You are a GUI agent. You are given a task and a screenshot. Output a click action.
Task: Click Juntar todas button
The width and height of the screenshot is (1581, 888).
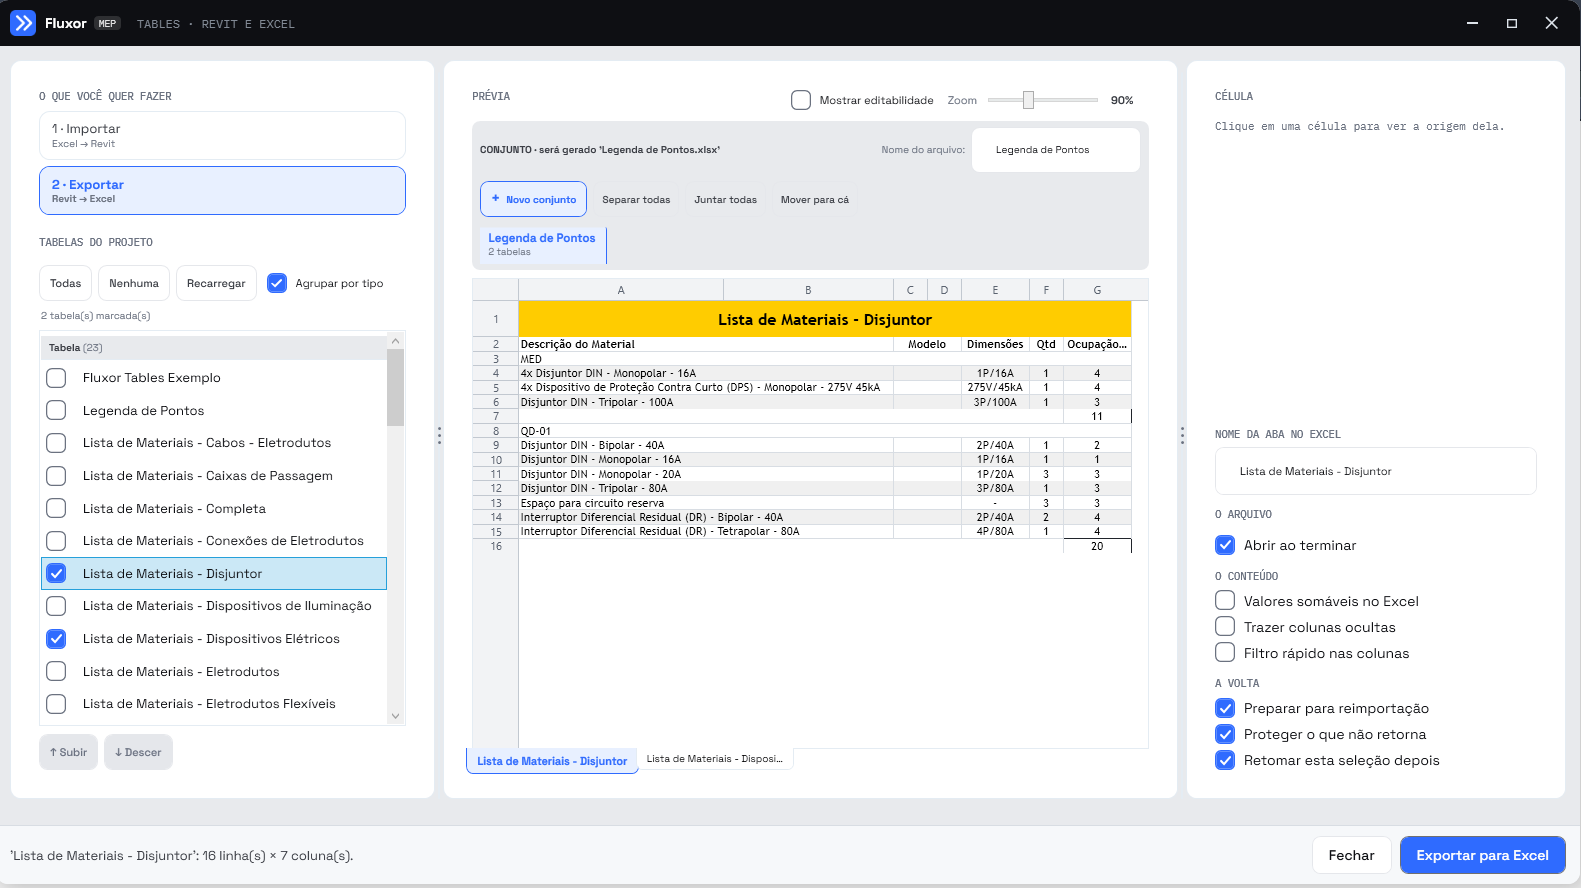(726, 199)
